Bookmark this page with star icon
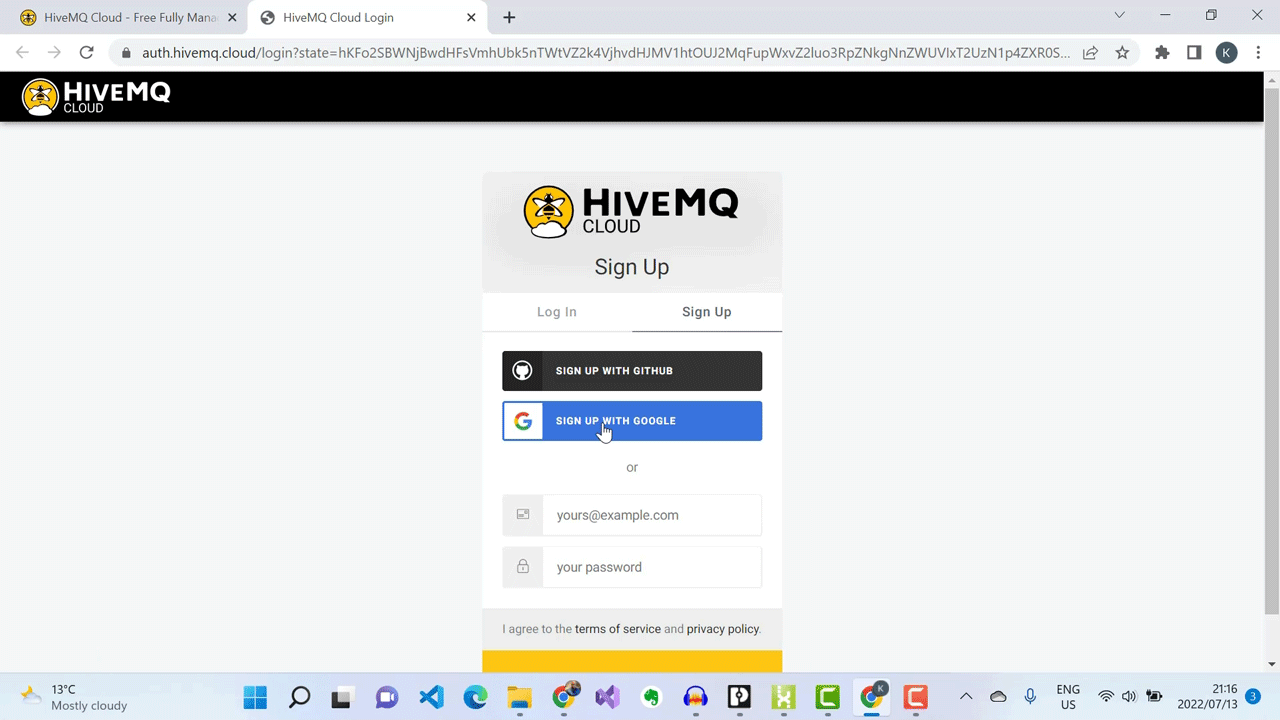This screenshot has width=1280, height=720. pyautogui.click(x=1122, y=53)
